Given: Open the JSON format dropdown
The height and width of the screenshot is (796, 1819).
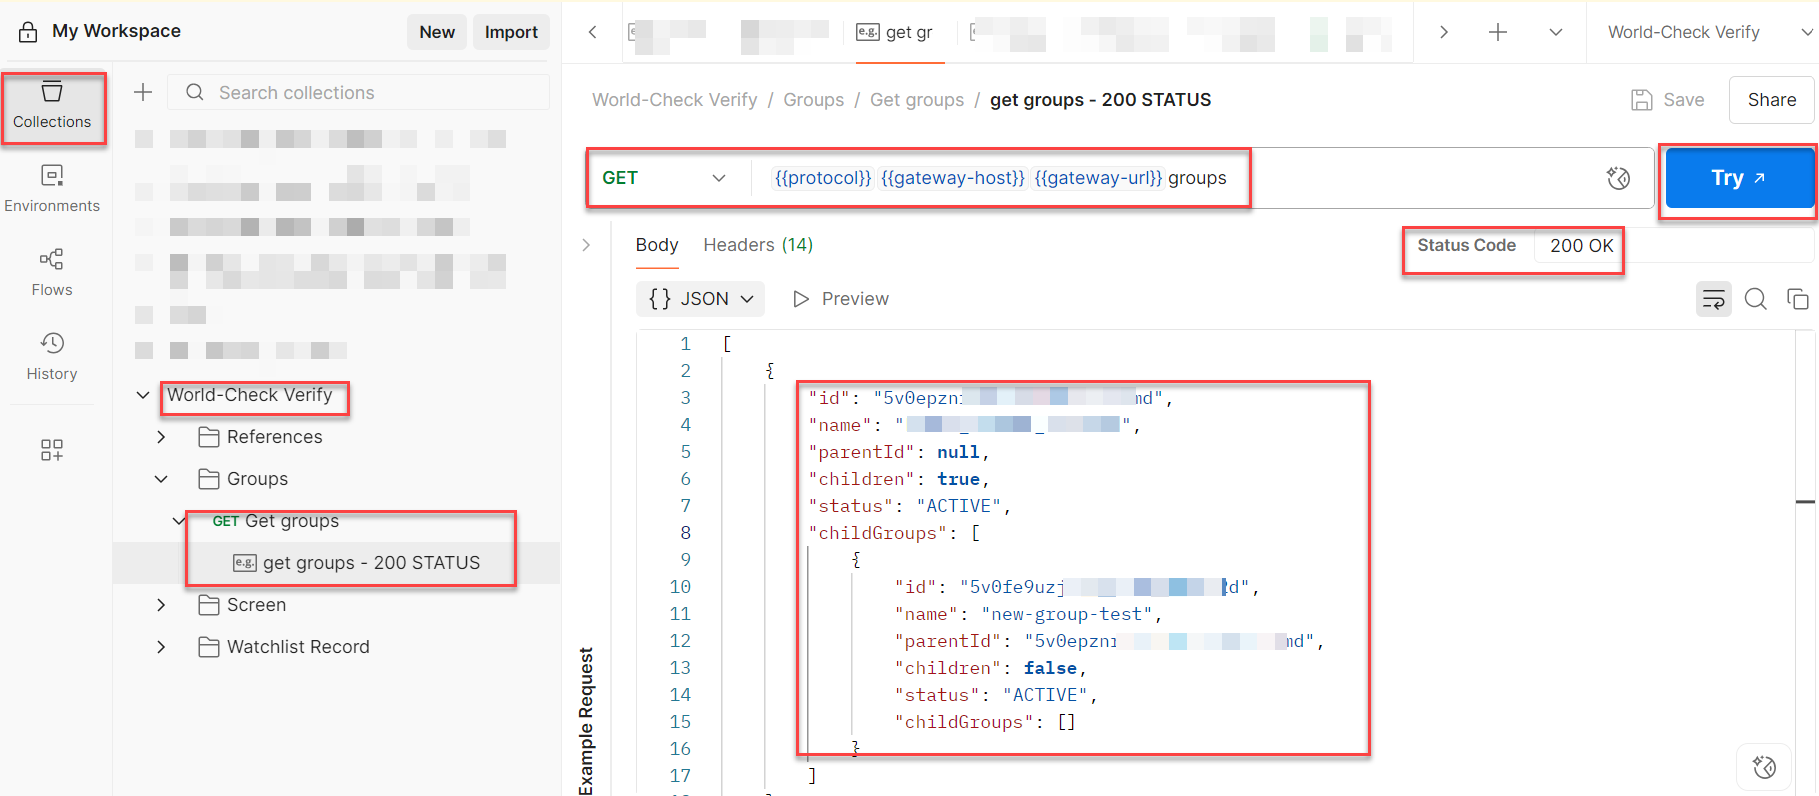Looking at the screenshot, I should [x=701, y=299].
